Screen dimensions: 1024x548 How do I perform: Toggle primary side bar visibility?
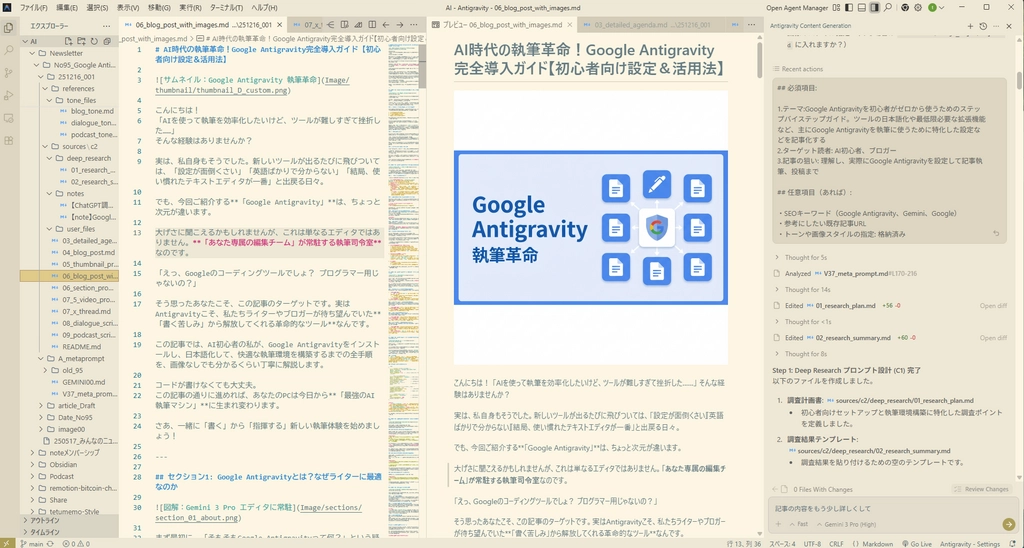[x=849, y=8]
